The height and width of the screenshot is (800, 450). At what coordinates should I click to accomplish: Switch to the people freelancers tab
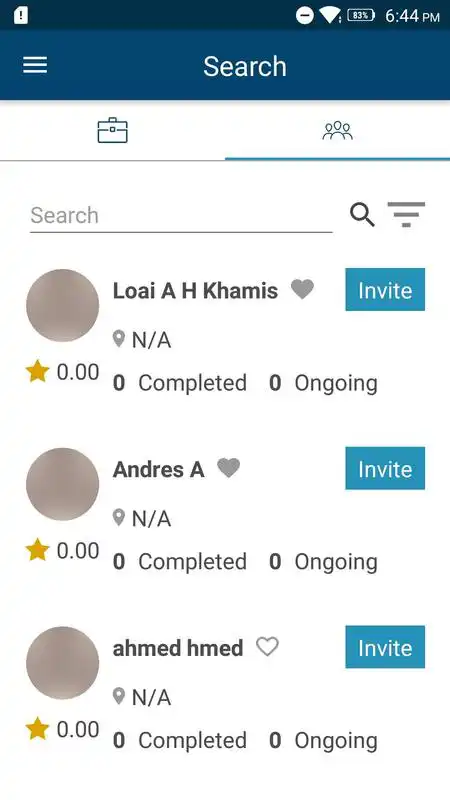pyautogui.click(x=337, y=131)
